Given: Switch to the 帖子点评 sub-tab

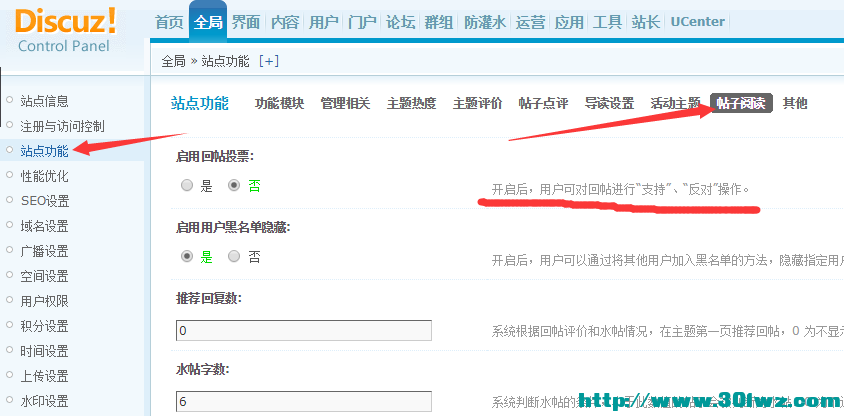Looking at the screenshot, I should [x=544, y=103].
